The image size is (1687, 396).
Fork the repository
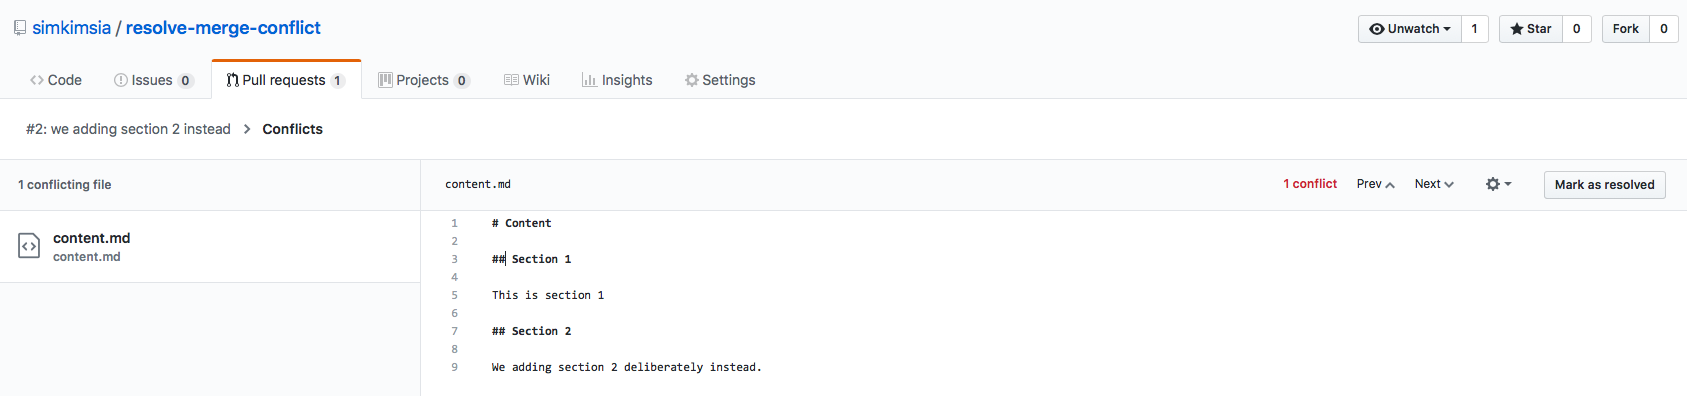click(1626, 29)
